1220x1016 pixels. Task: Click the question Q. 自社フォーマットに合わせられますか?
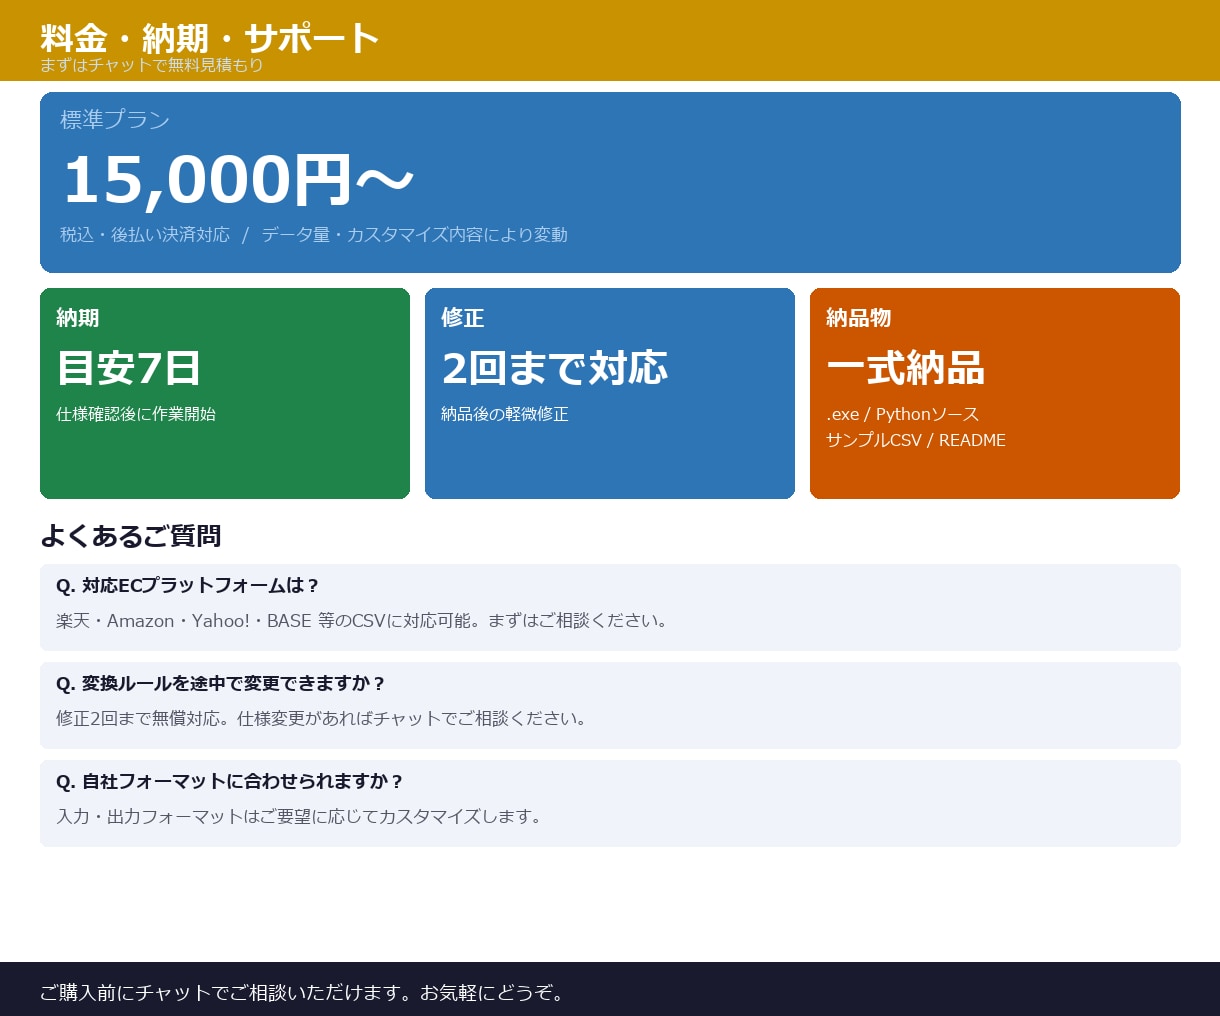tap(230, 782)
